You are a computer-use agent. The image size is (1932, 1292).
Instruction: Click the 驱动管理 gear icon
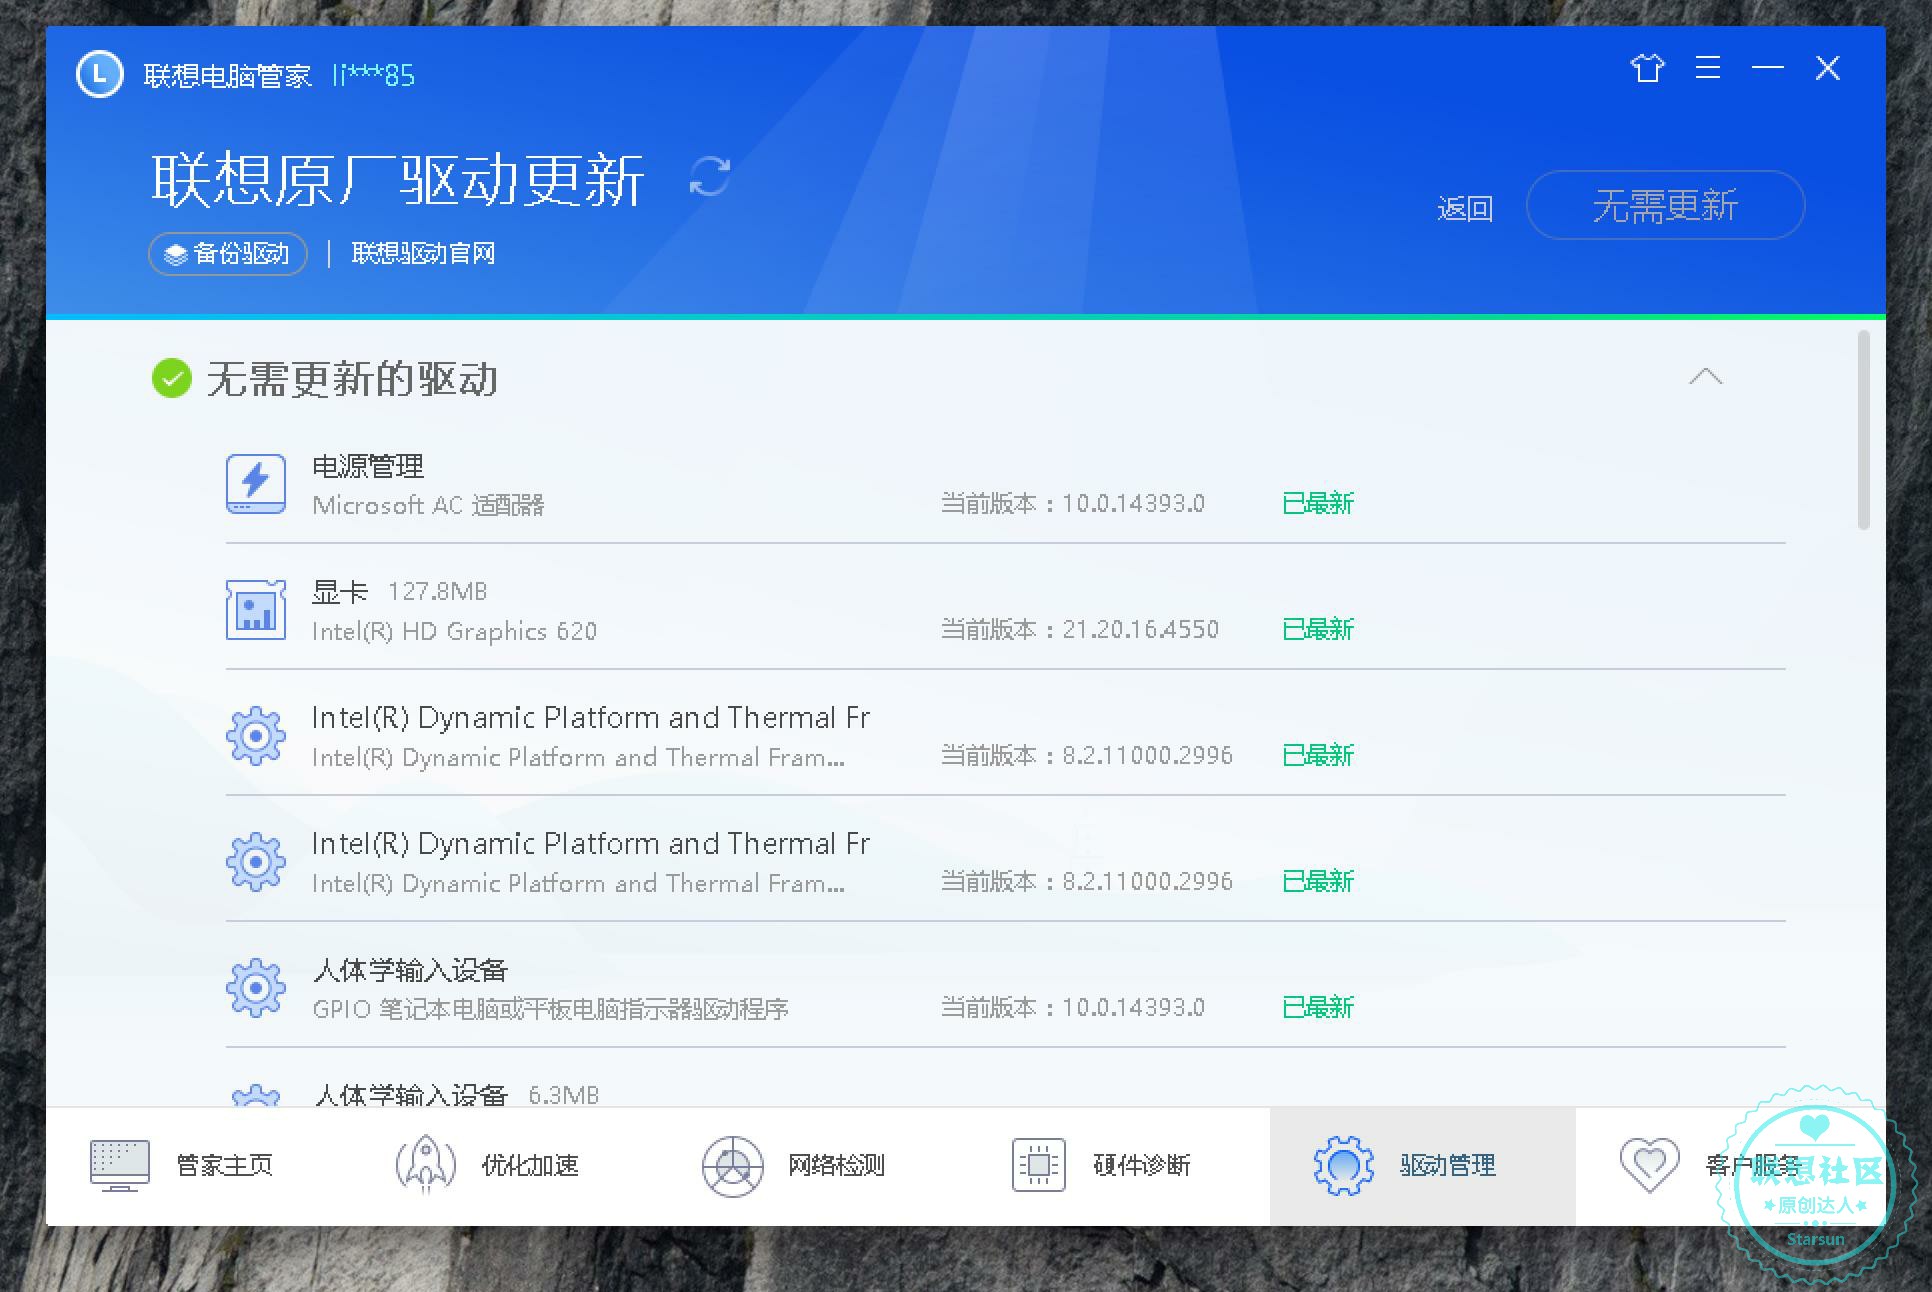click(x=1344, y=1166)
